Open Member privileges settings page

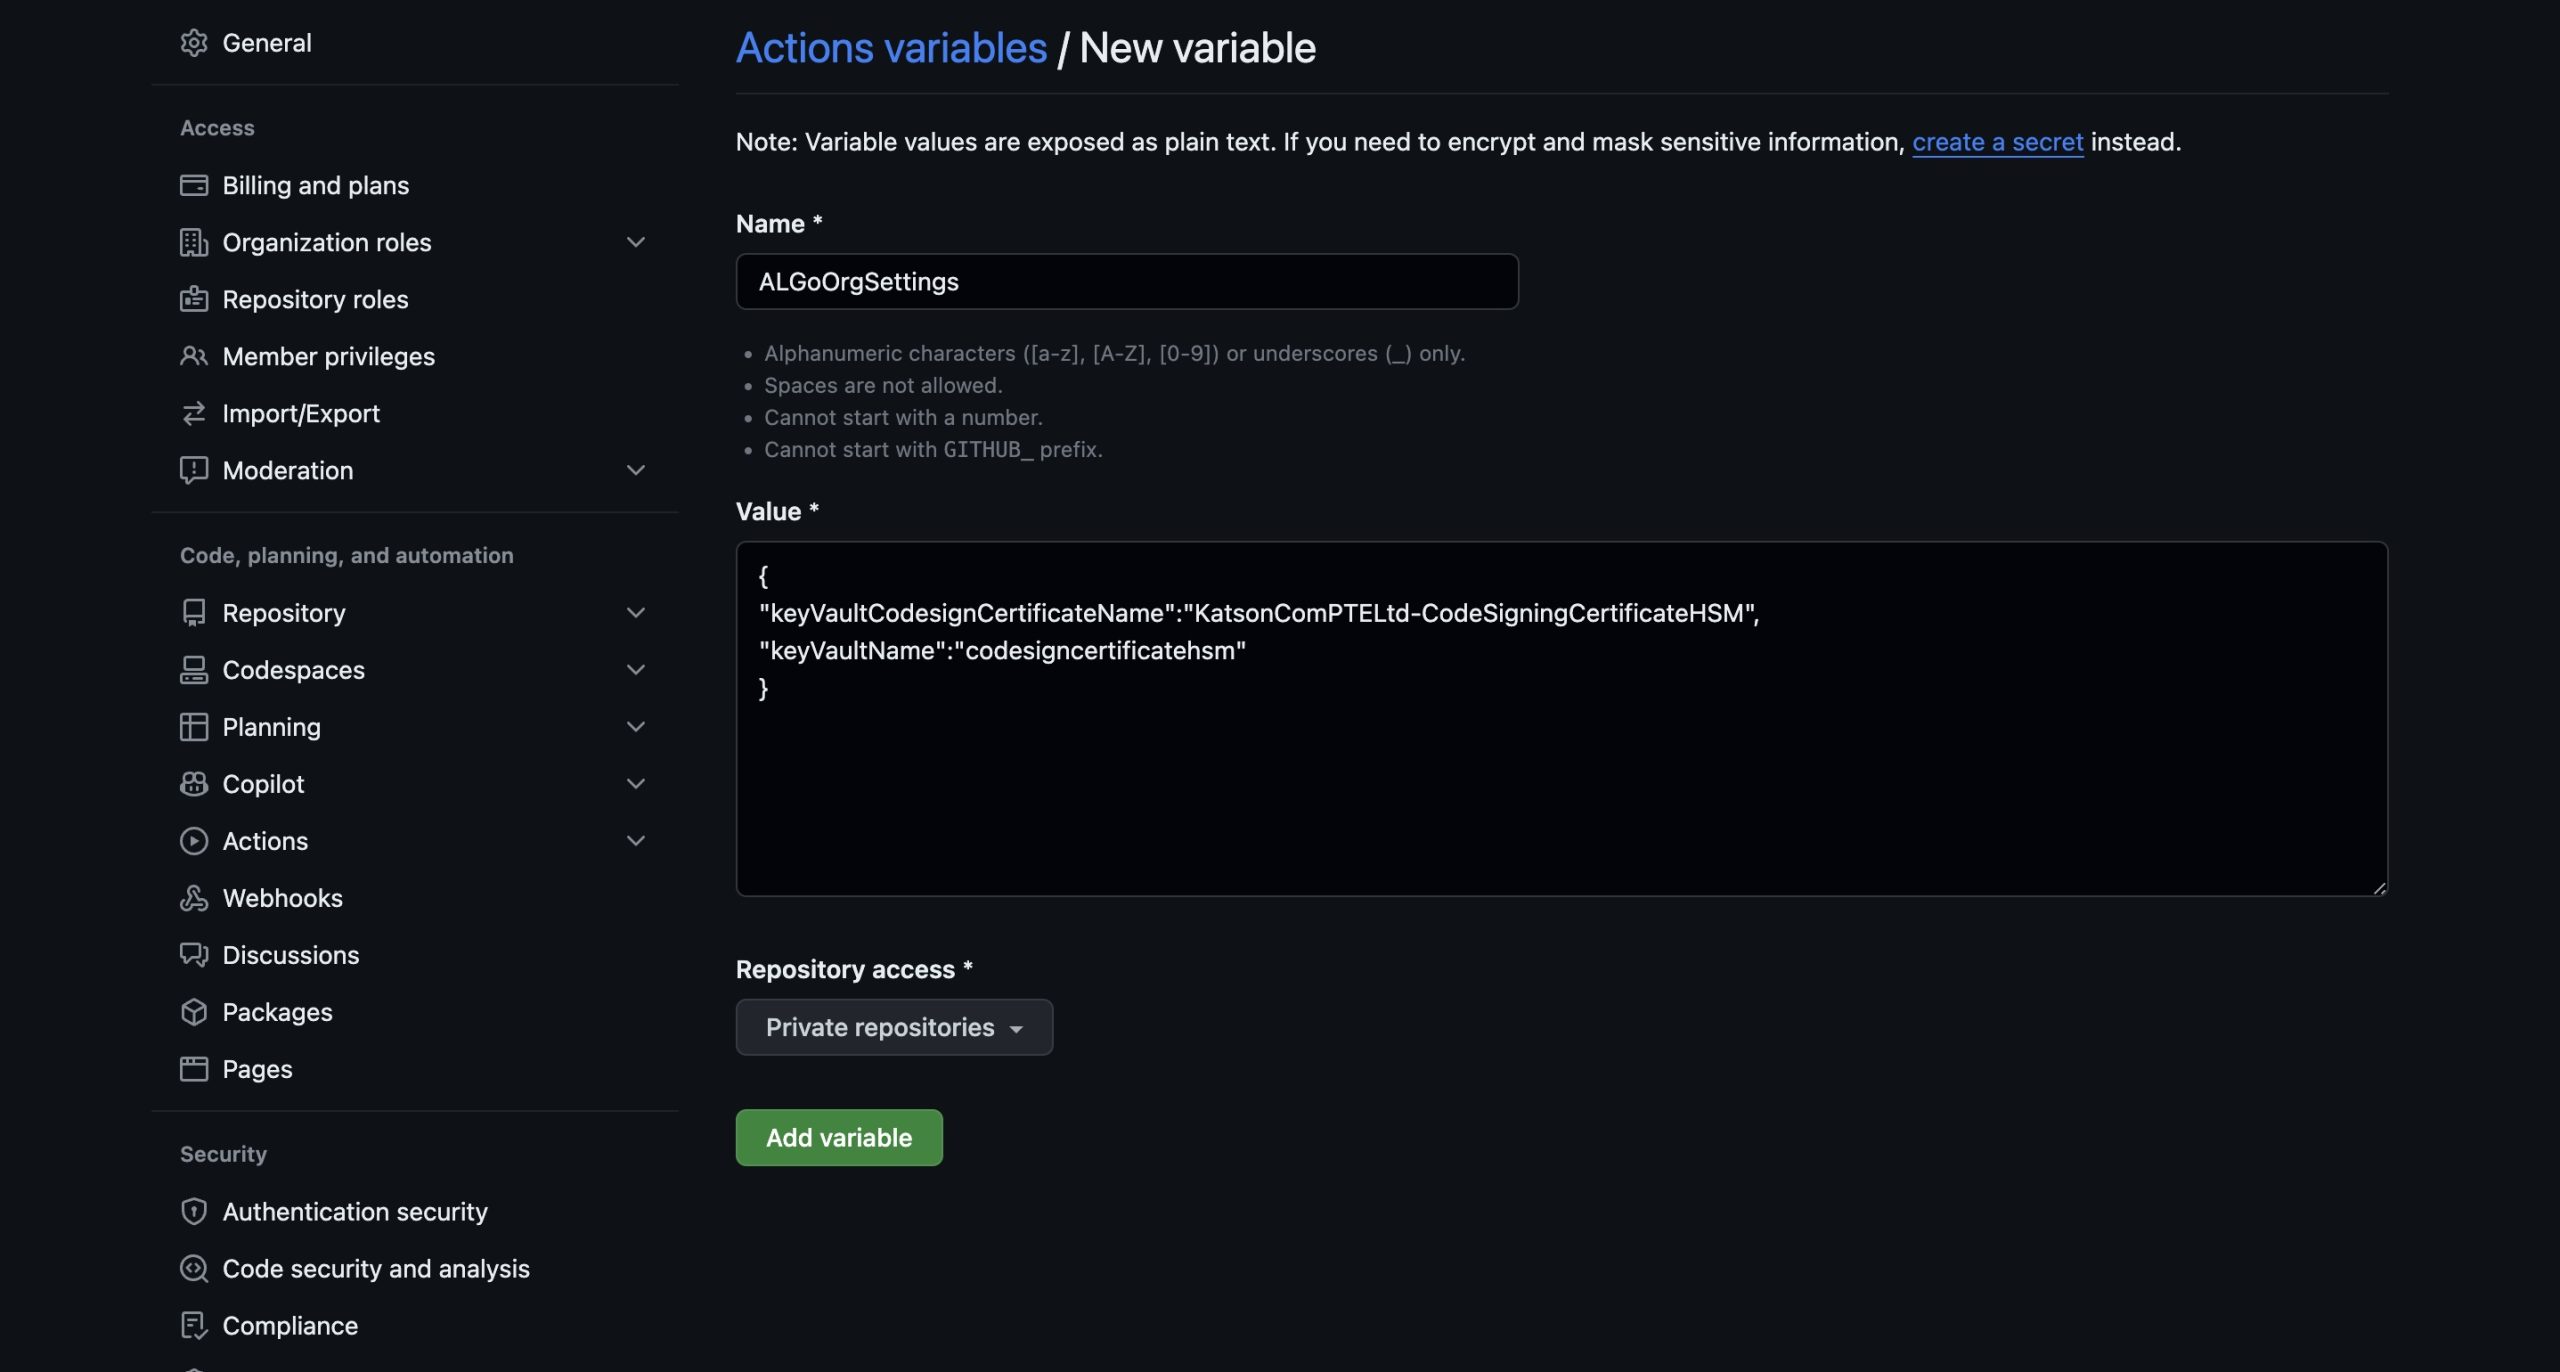pyautogui.click(x=328, y=356)
